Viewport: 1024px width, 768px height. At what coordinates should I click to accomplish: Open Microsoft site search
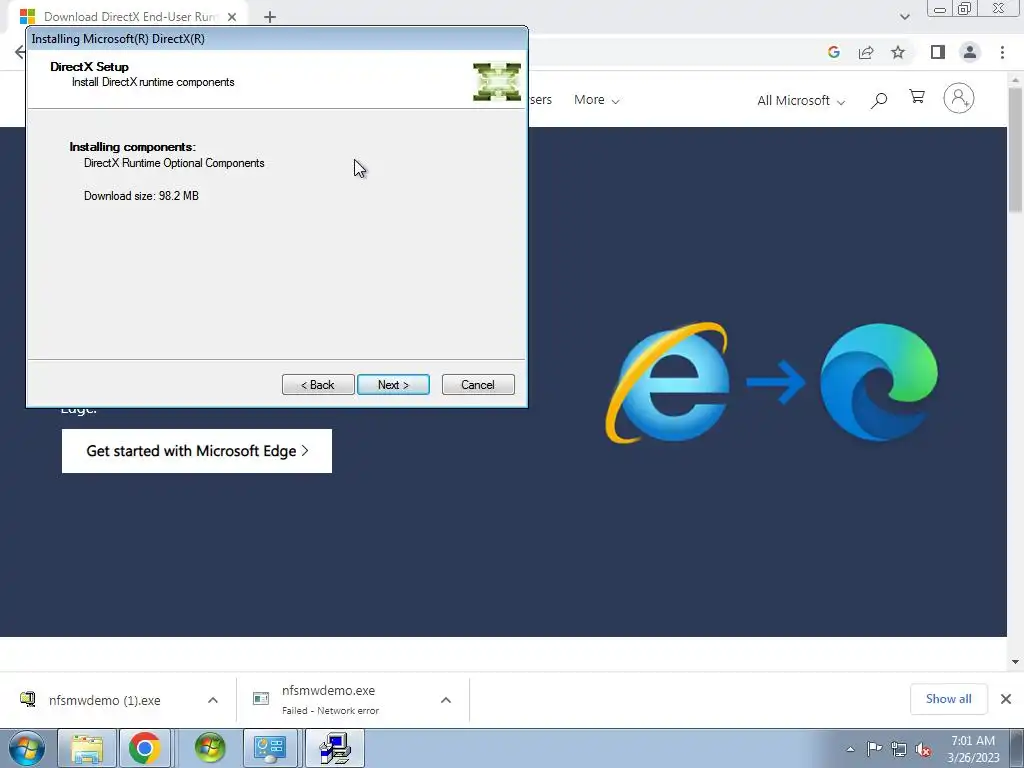(x=879, y=100)
